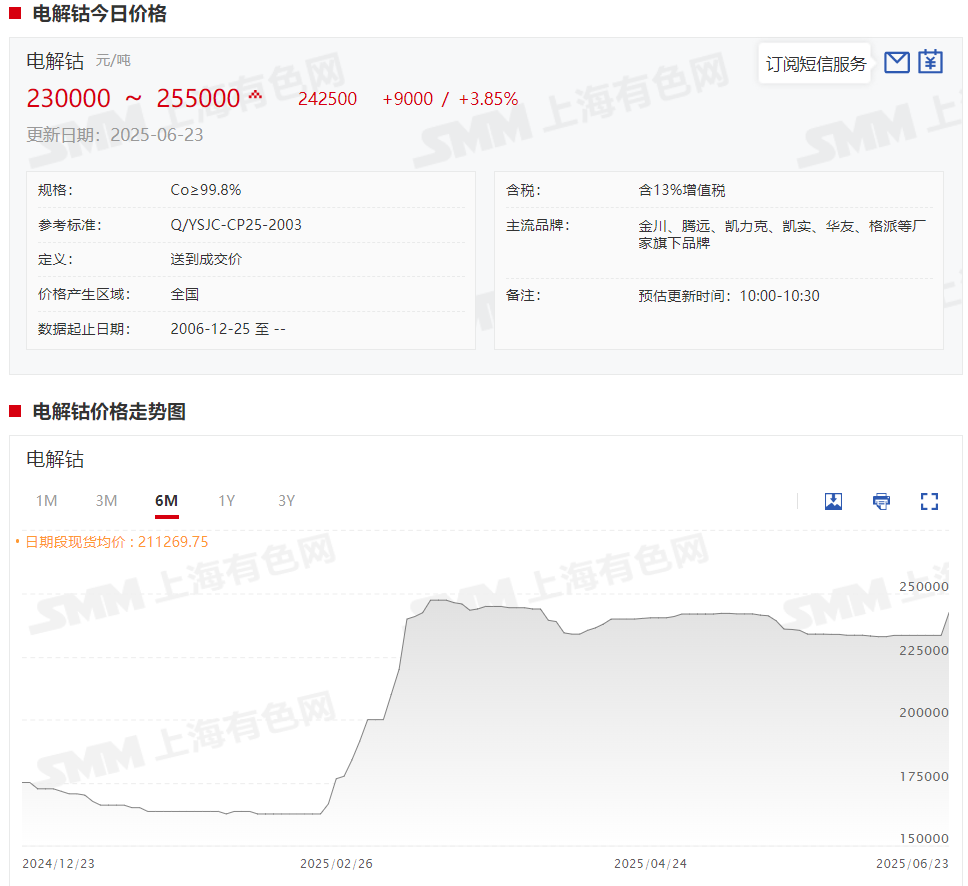The height and width of the screenshot is (886, 968).
Task: Expand the chart to fullscreen
Action: 929,501
